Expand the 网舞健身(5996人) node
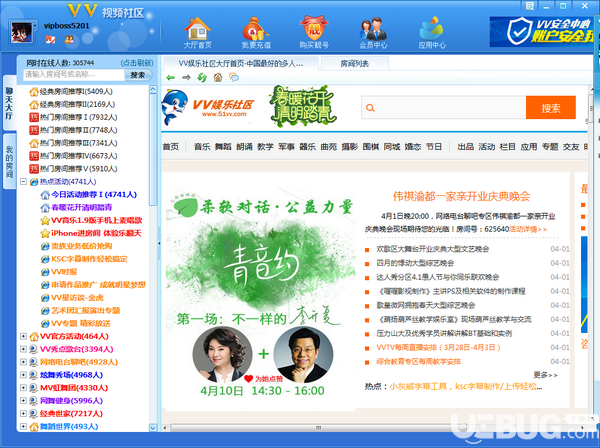 tap(23, 401)
